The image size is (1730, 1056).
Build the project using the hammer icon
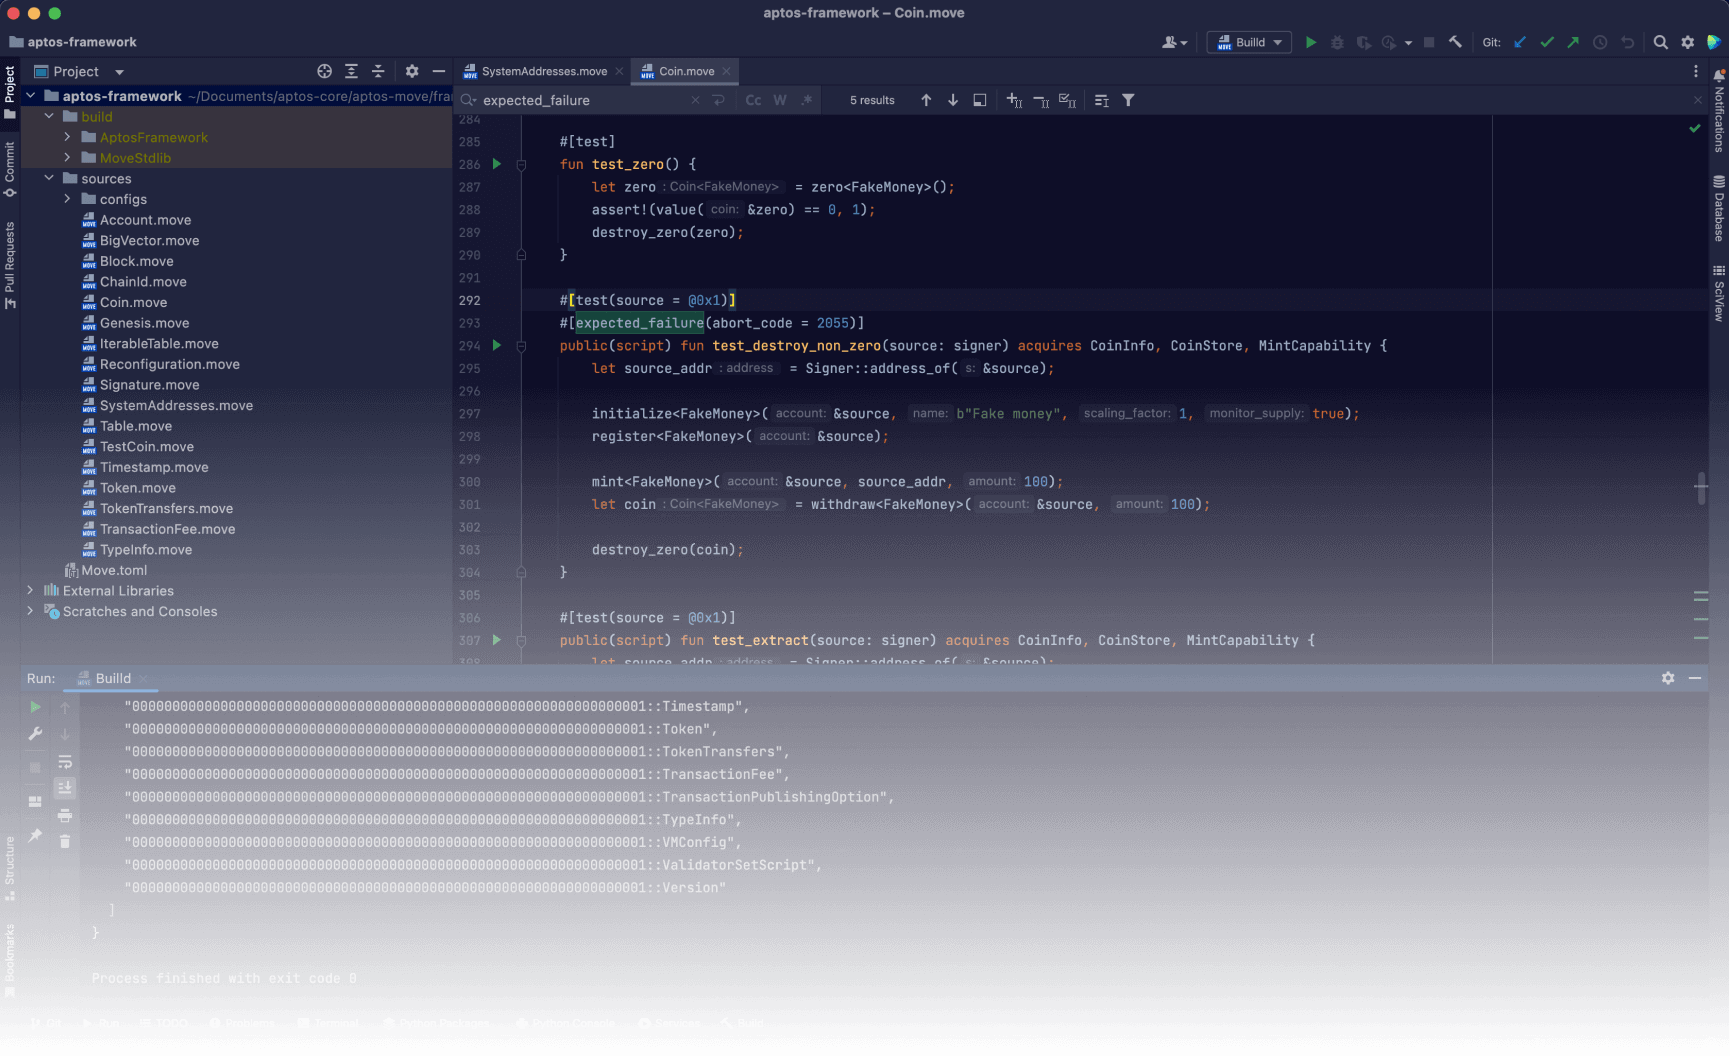(x=1455, y=42)
